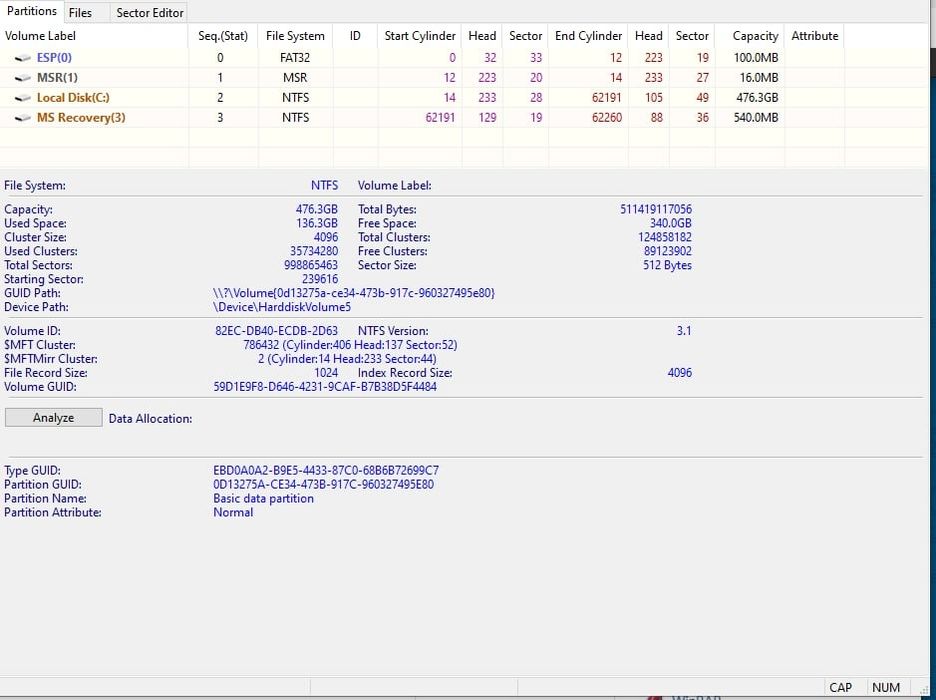Screen dimensions: 936x700
Task: Sort by Seq.(Stat) column header
Action: point(223,36)
